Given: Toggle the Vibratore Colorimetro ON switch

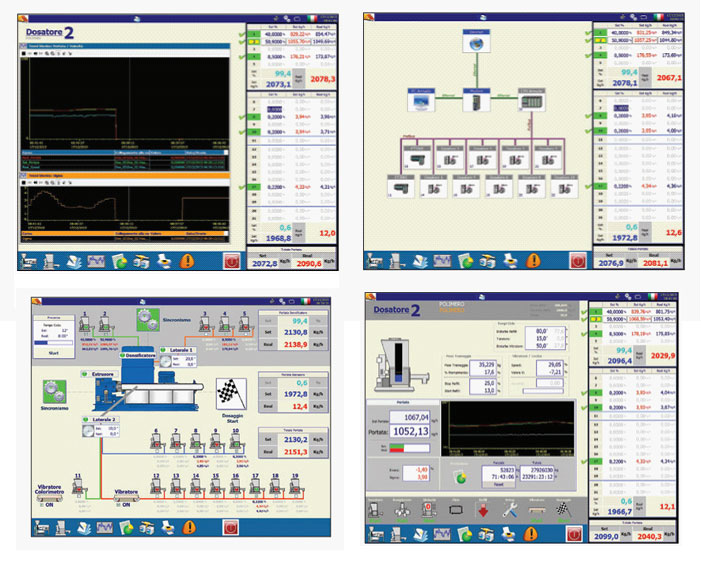Looking at the screenshot, I should (43, 505).
